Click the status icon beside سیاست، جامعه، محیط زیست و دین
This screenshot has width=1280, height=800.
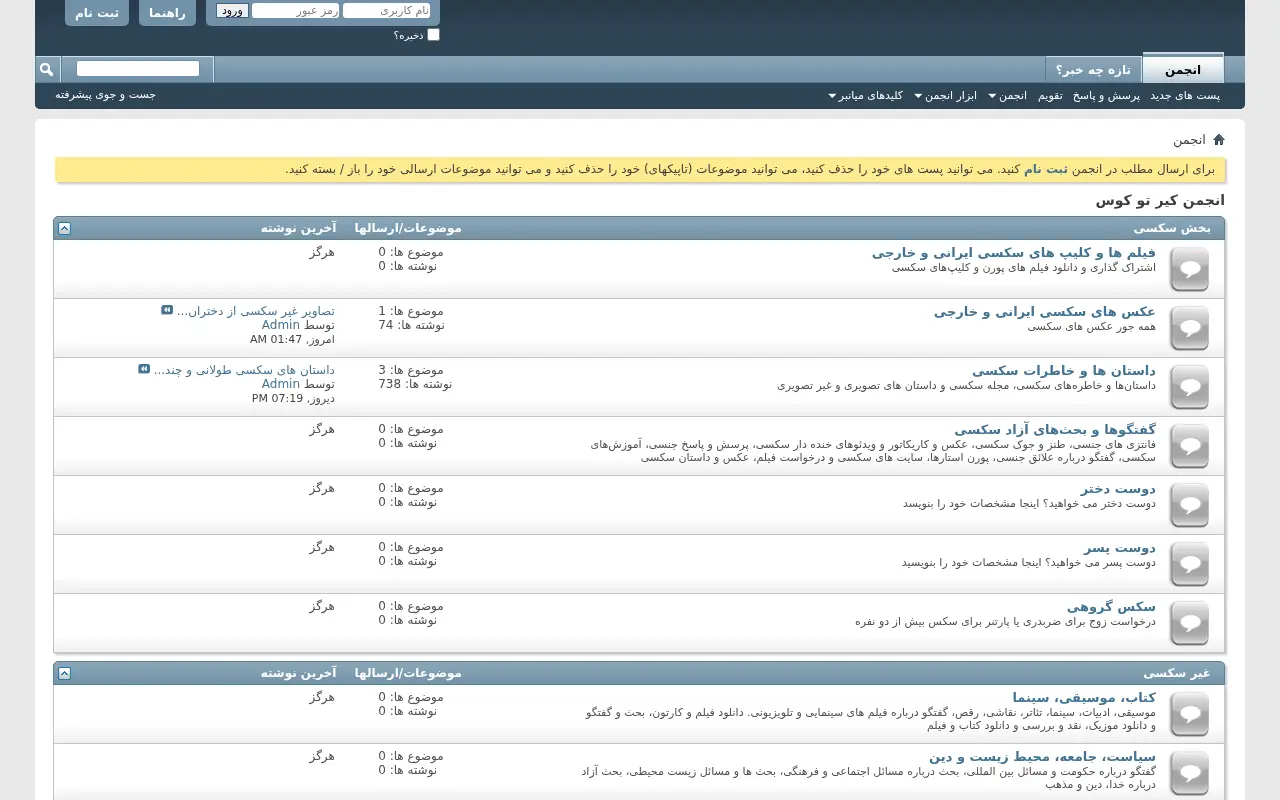(1190, 774)
